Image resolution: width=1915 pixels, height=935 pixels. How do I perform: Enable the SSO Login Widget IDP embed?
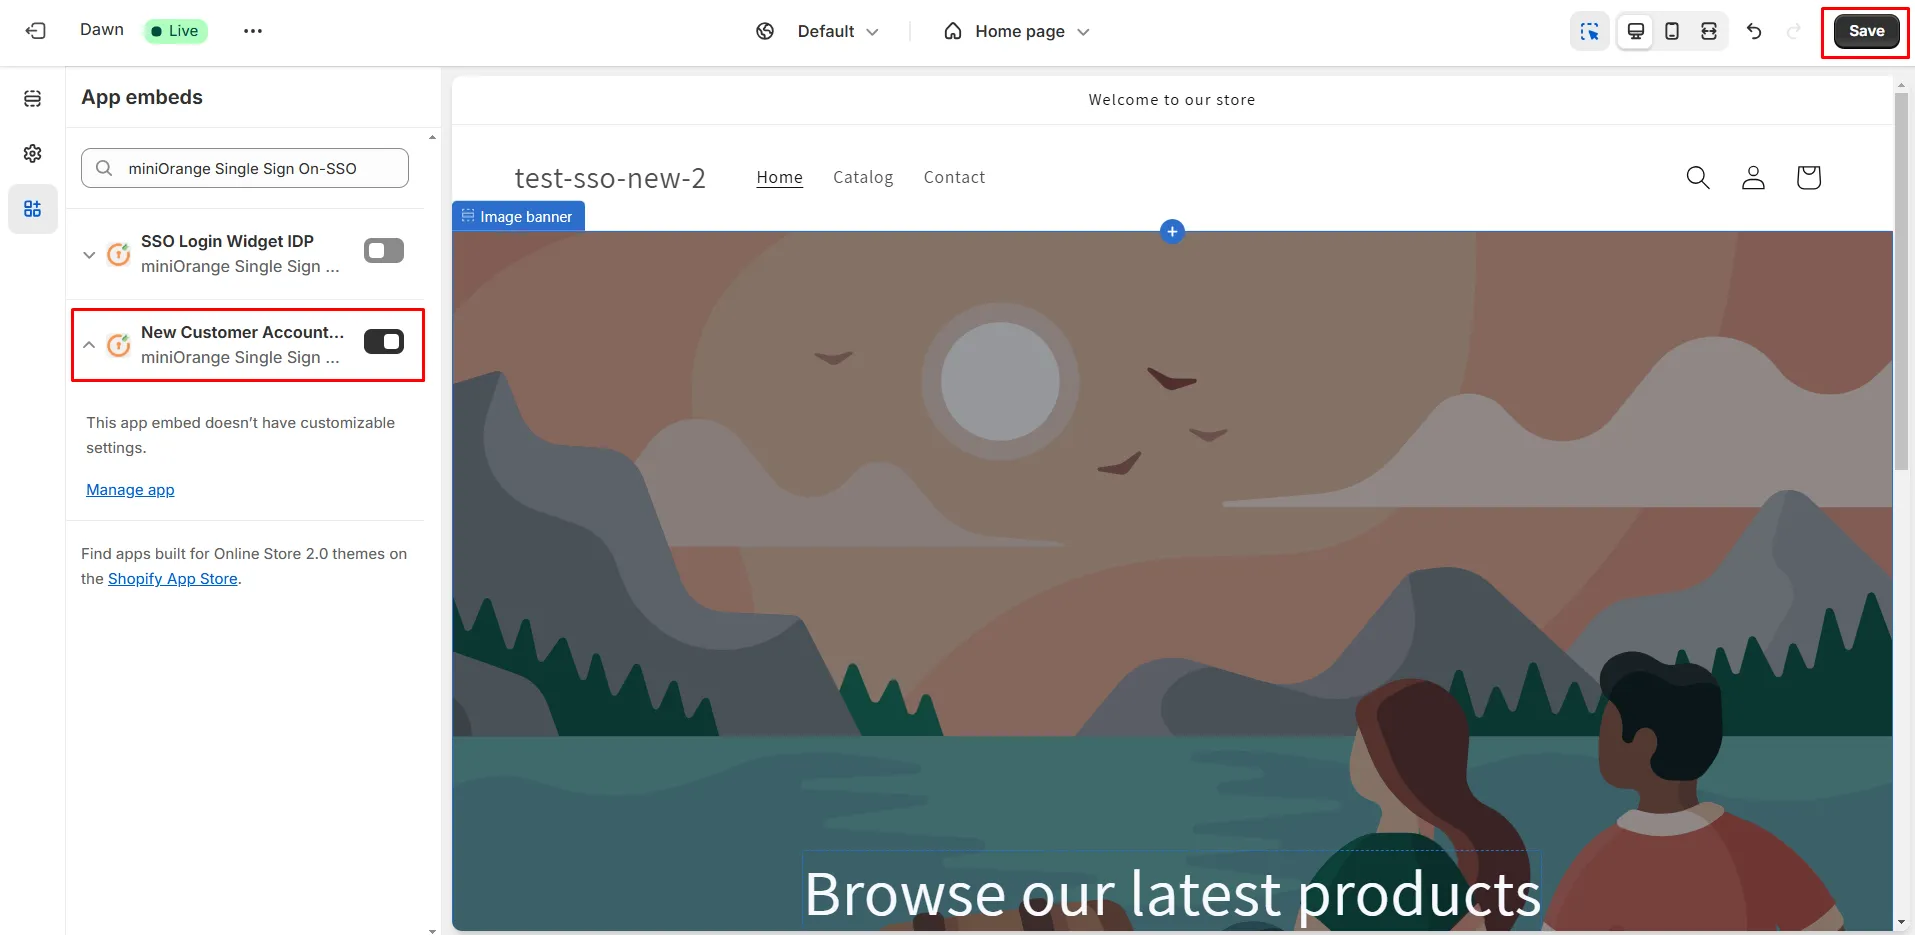(x=384, y=250)
